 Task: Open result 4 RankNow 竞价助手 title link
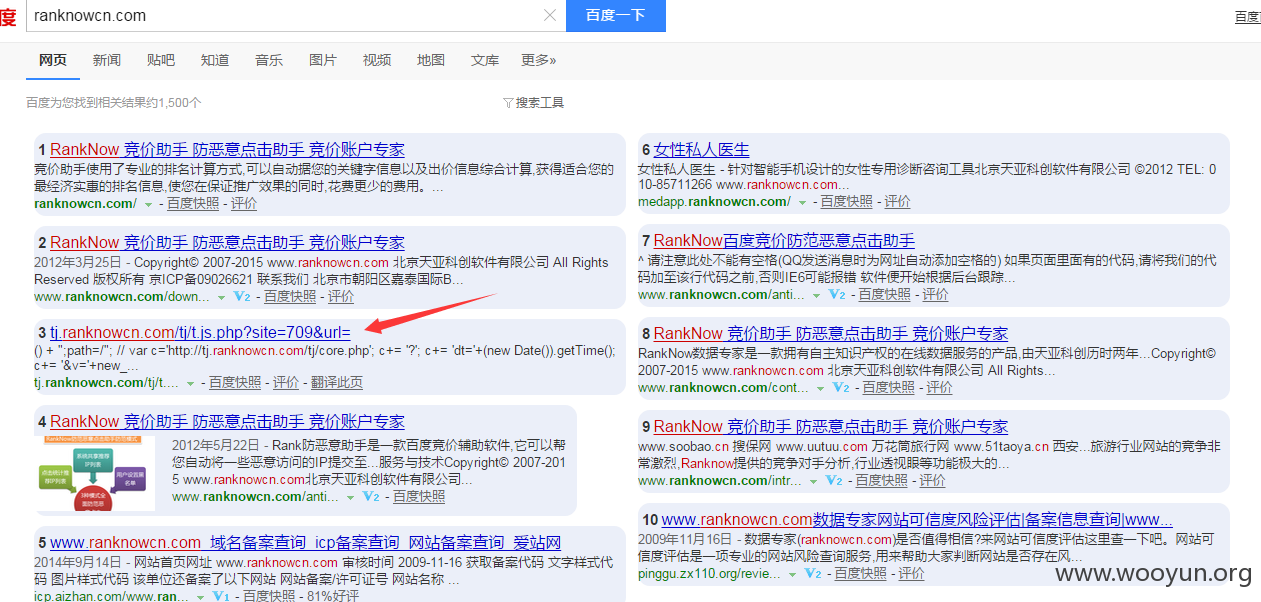227,422
